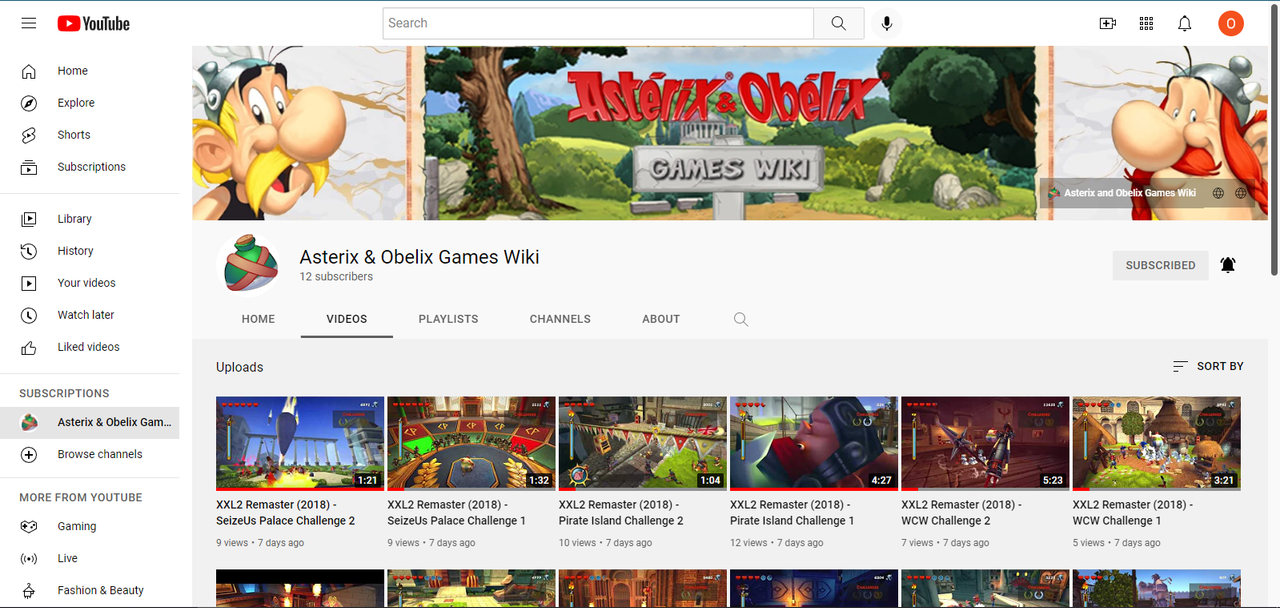Screen dimensions: 1280x608
Task: Open Explore in sidebar
Action: click(90, 103)
